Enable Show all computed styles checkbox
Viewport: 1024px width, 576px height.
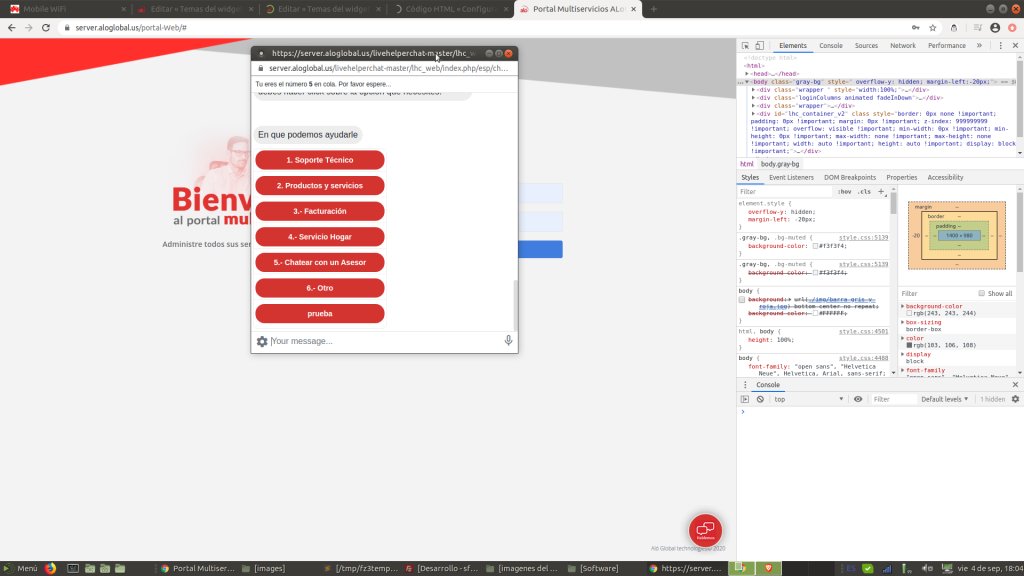tap(982, 294)
